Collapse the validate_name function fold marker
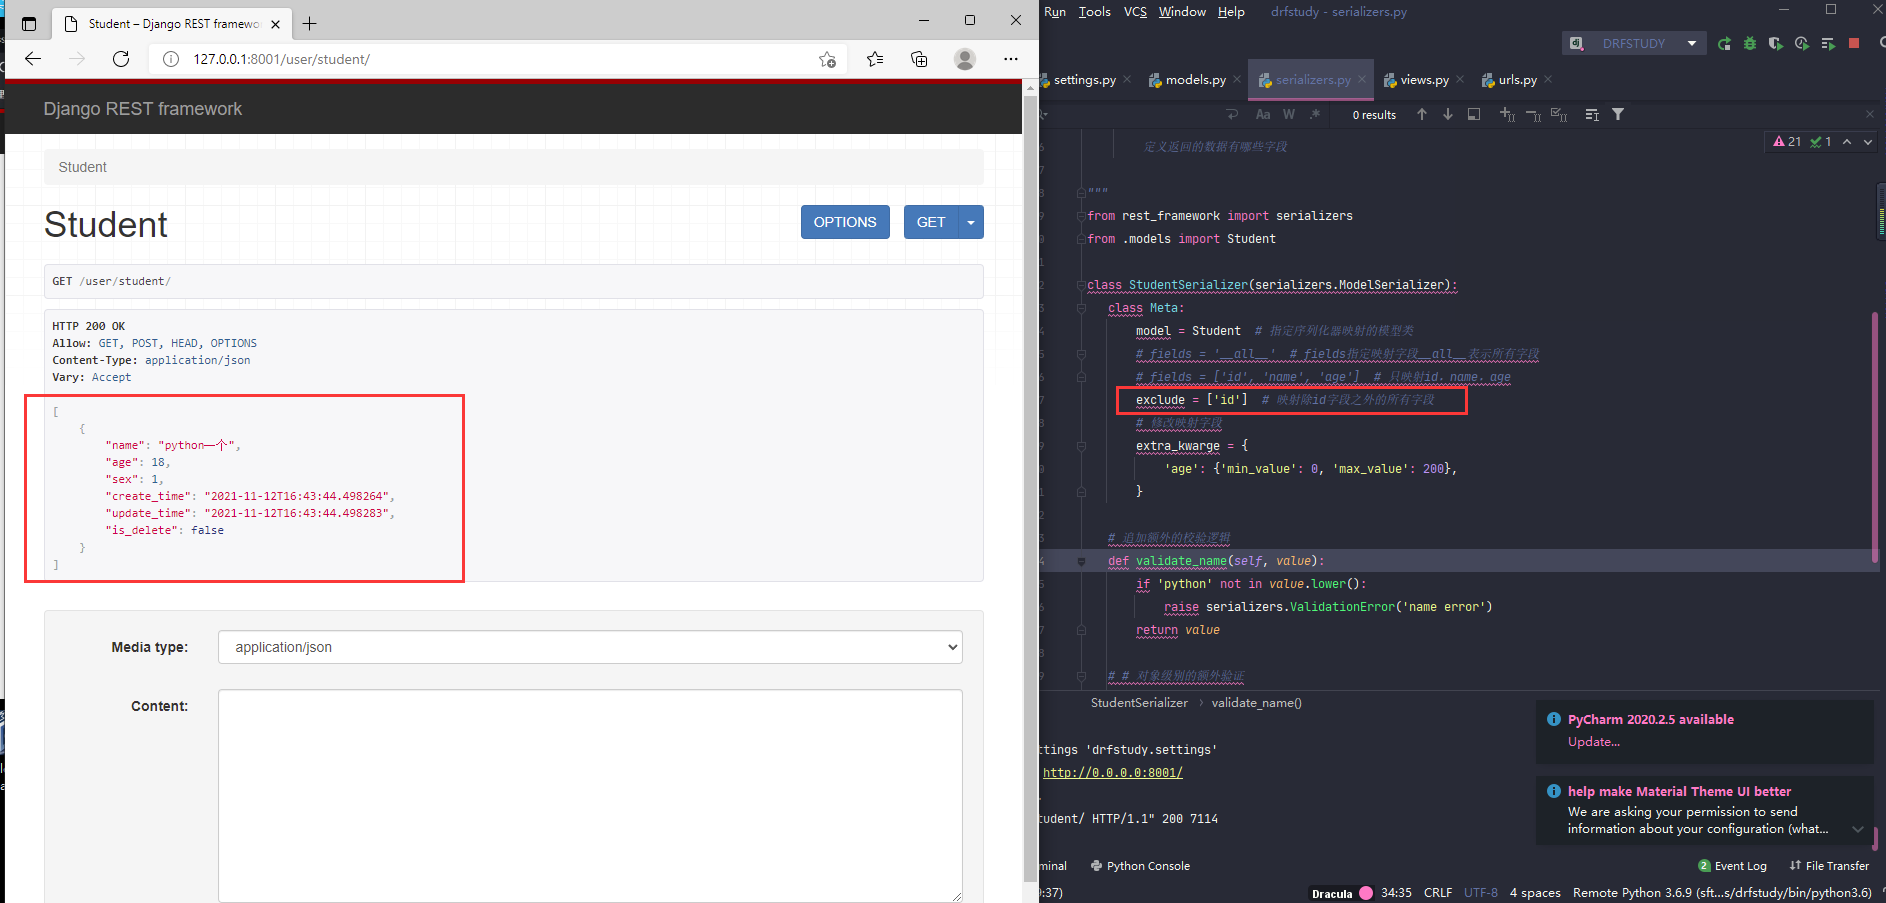The image size is (1886, 903). coord(1081,561)
